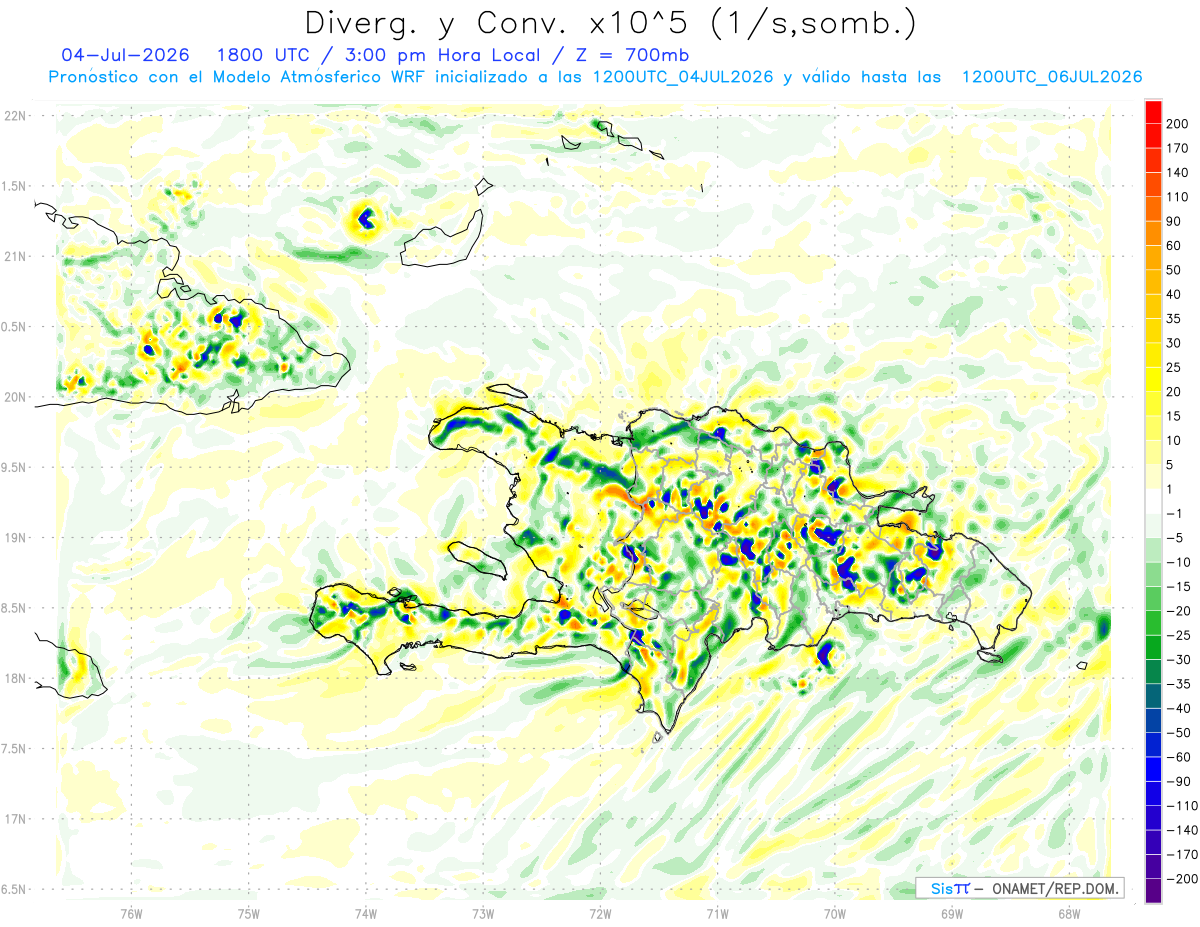Click the valid-until time '1200UTC_06JUL2026'

(x=1051, y=77)
